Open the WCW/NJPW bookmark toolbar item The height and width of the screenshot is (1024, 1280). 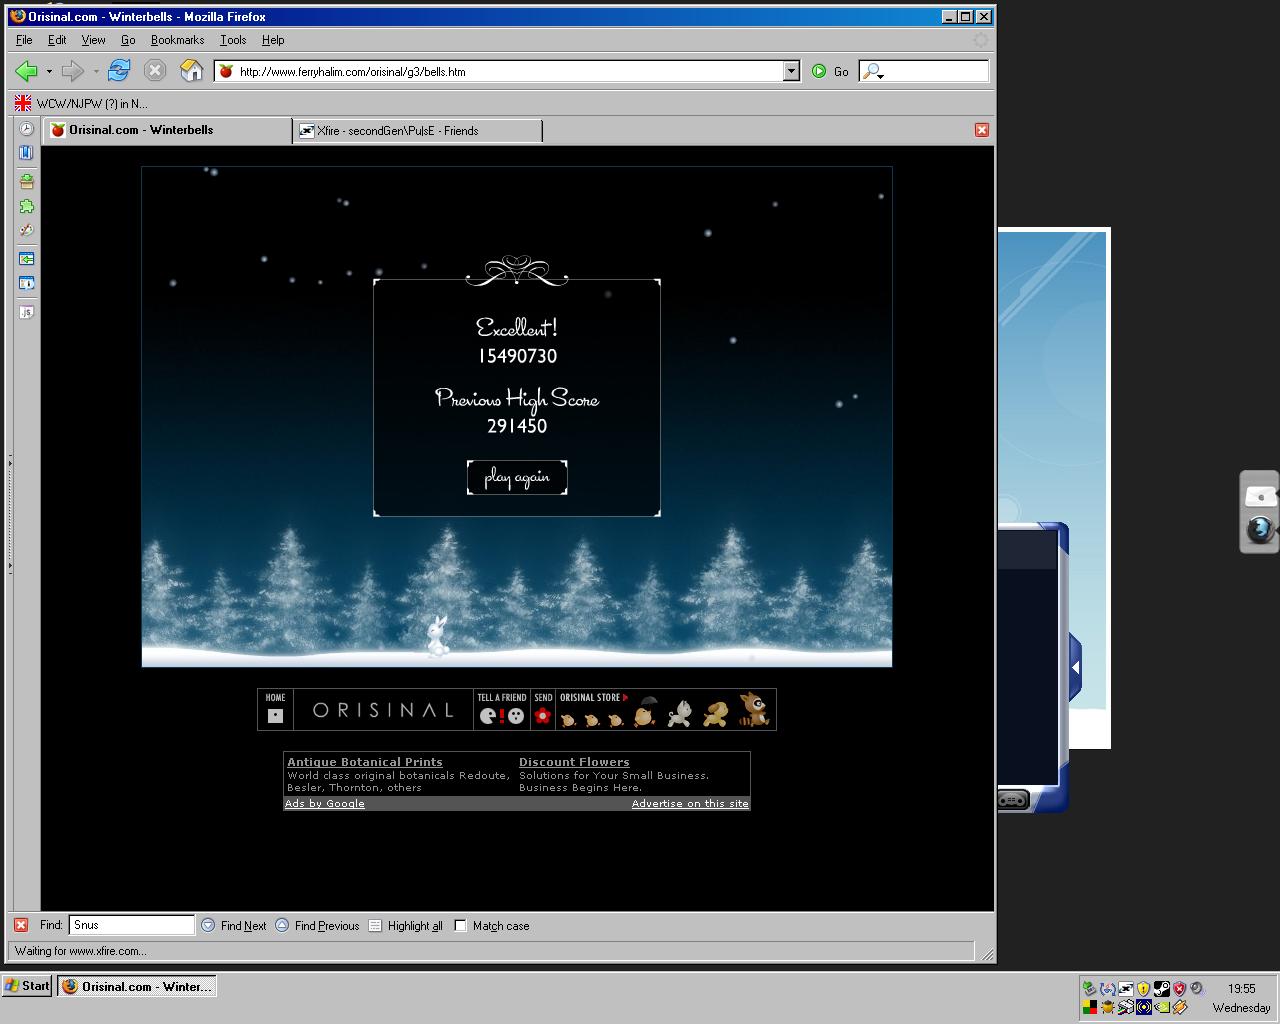click(x=81, y=103)
